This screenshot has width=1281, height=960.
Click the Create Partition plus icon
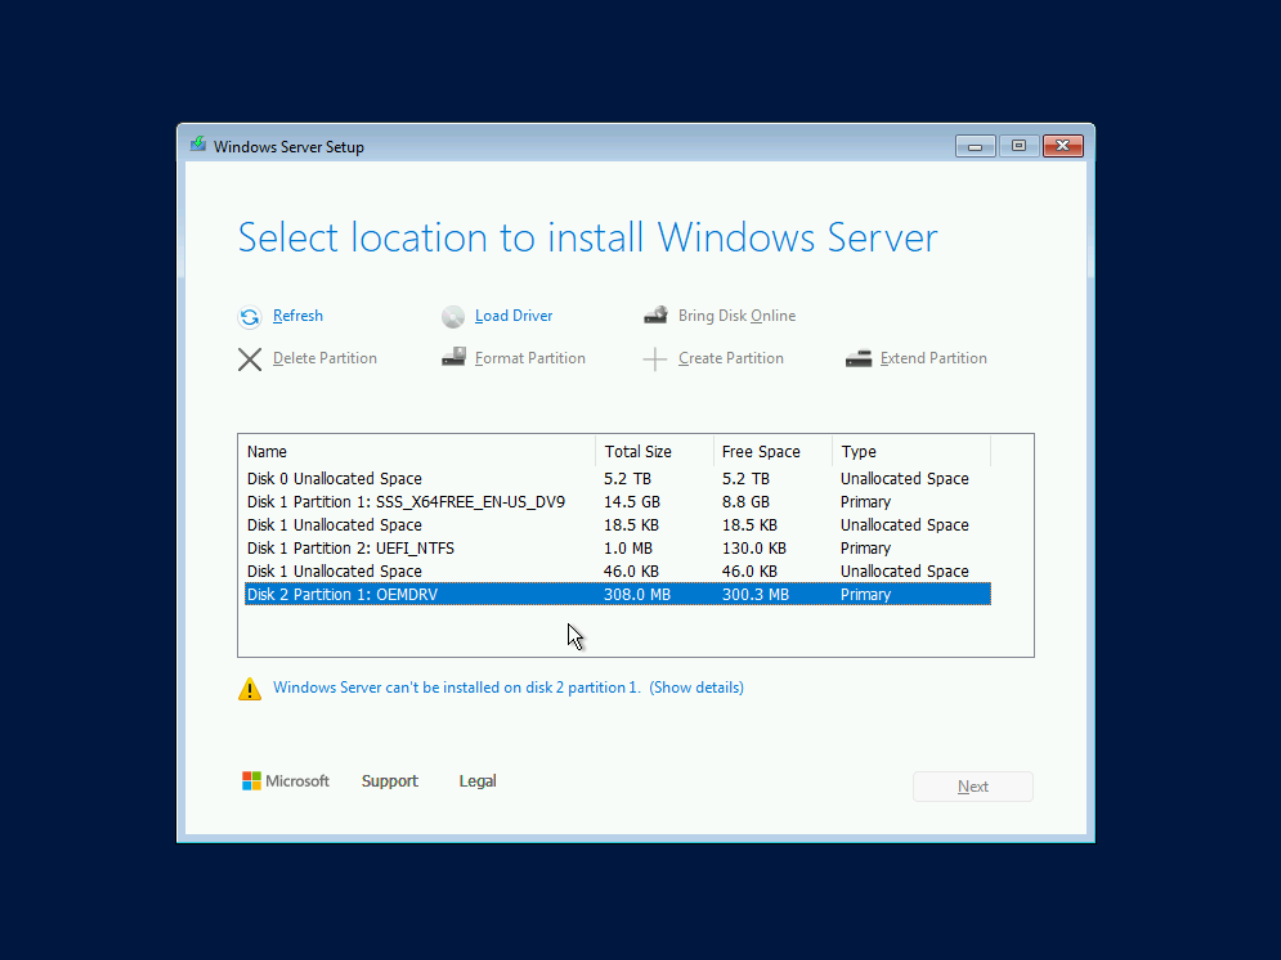[x=655, y=359]
